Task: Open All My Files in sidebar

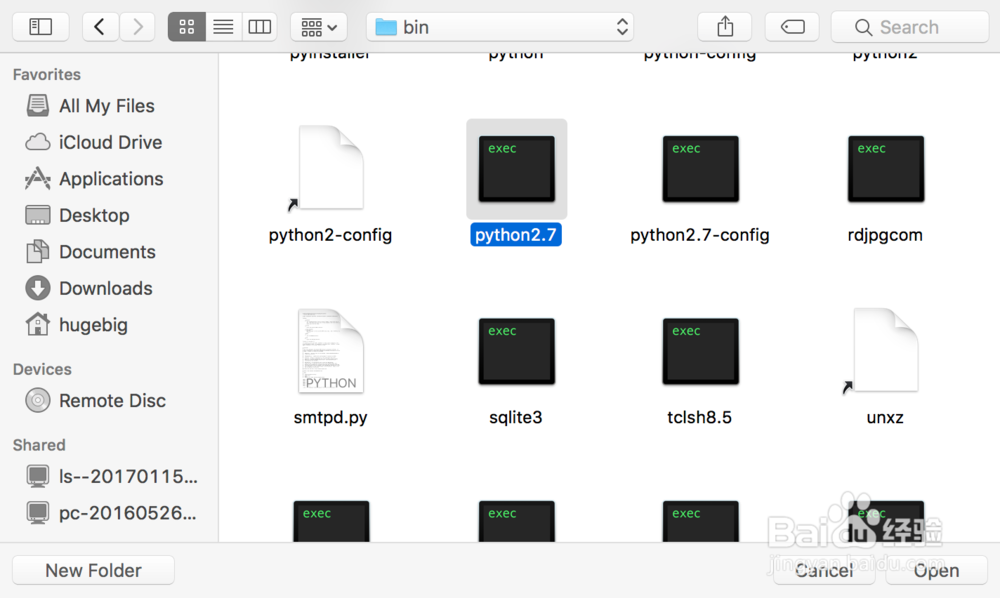Action: pyautogui.click(x=107, y=106)
